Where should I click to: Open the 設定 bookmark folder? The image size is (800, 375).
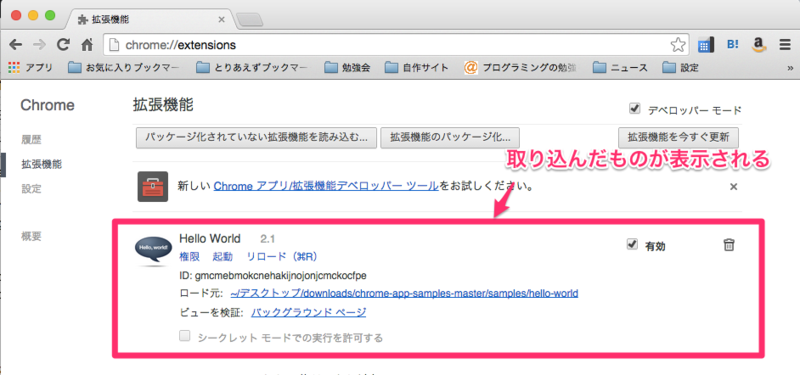(x=680, y=67)
